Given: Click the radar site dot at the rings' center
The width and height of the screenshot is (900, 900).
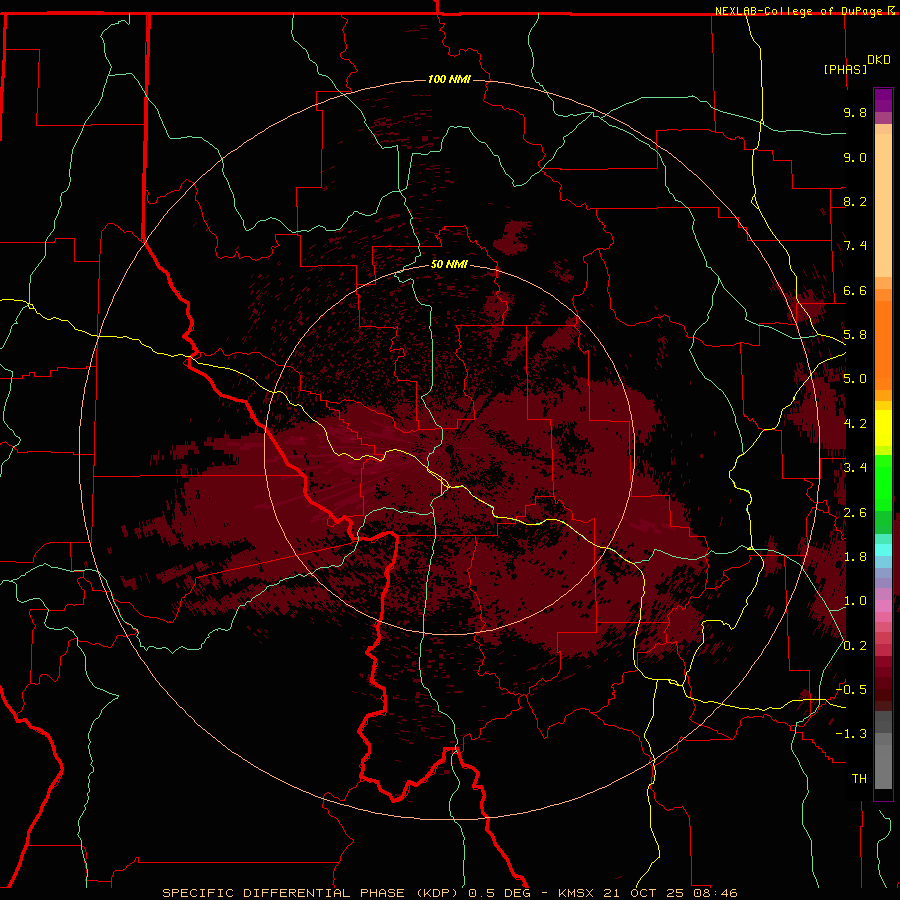Looking at the screenshot, I should point(450,449).
